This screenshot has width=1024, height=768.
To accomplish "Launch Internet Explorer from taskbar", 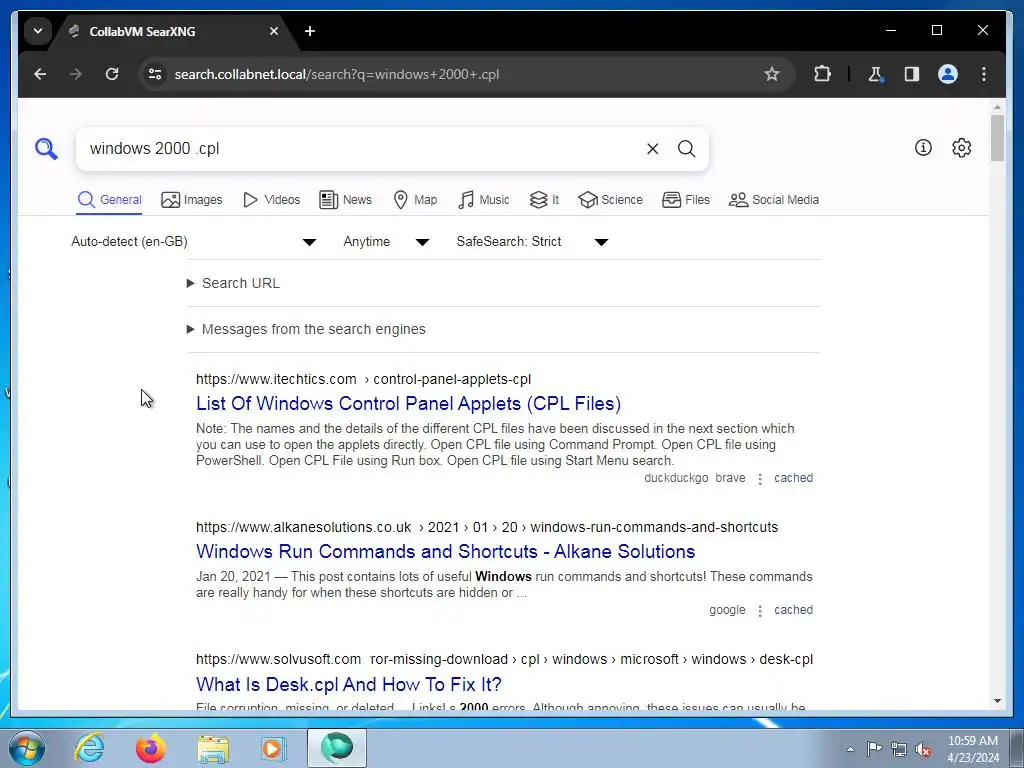I will coord(89,748).
